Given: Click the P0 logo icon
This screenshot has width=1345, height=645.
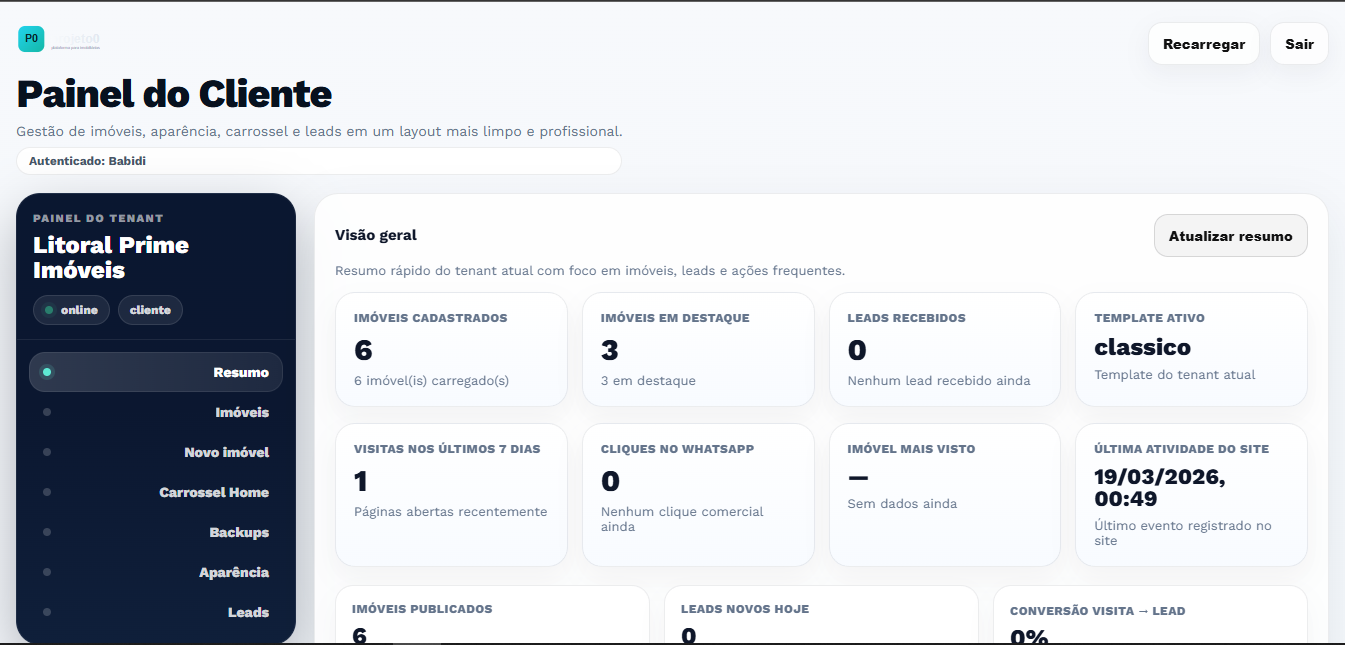Looking at the screenshot, I should (x=31, y=38).
